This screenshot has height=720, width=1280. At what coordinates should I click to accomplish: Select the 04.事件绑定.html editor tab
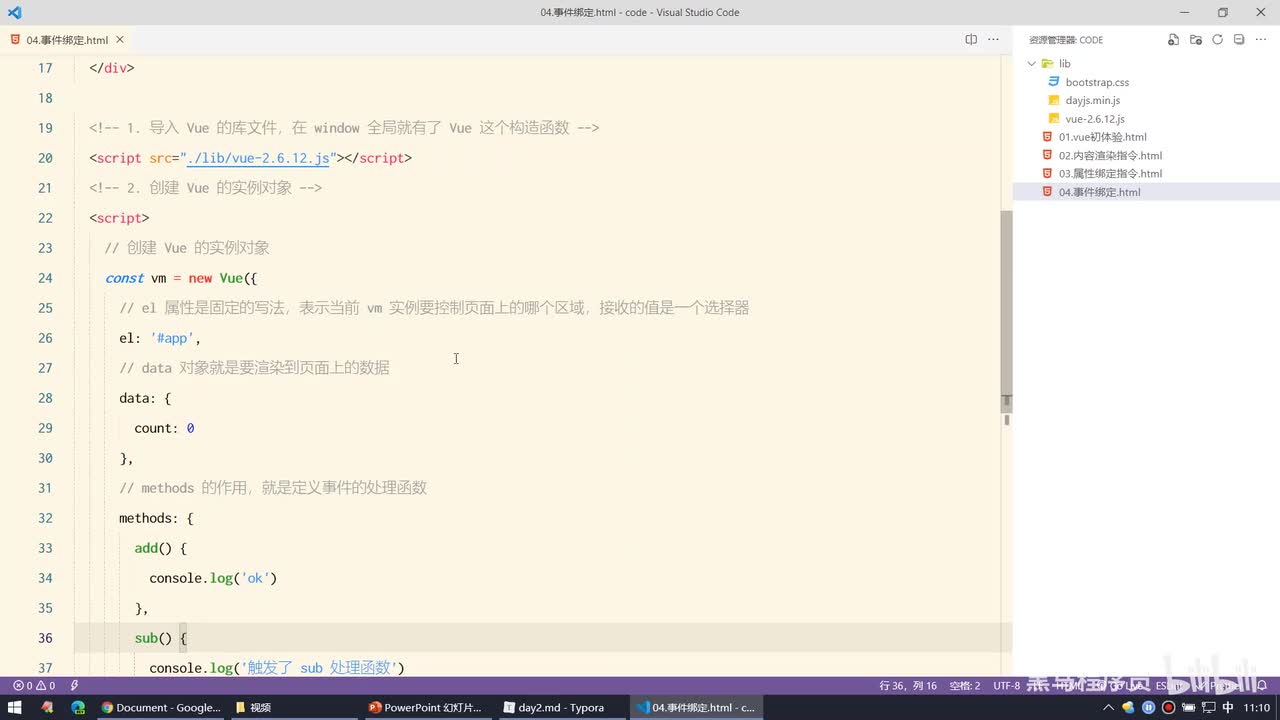68,40
